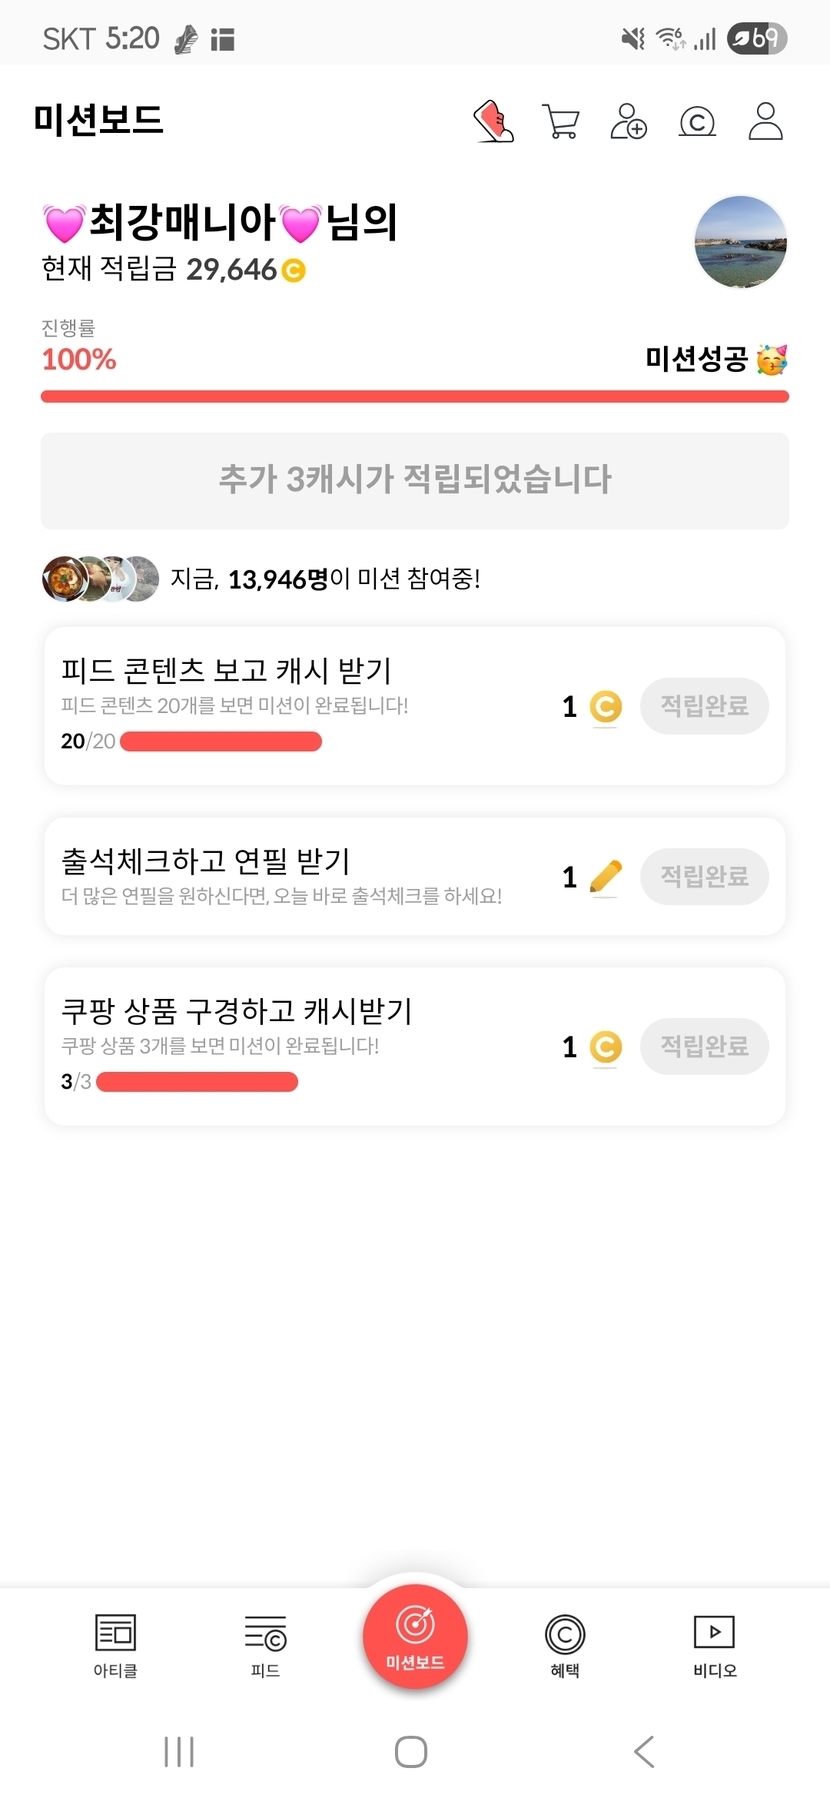Switch to the 피드 tab

265,1645
